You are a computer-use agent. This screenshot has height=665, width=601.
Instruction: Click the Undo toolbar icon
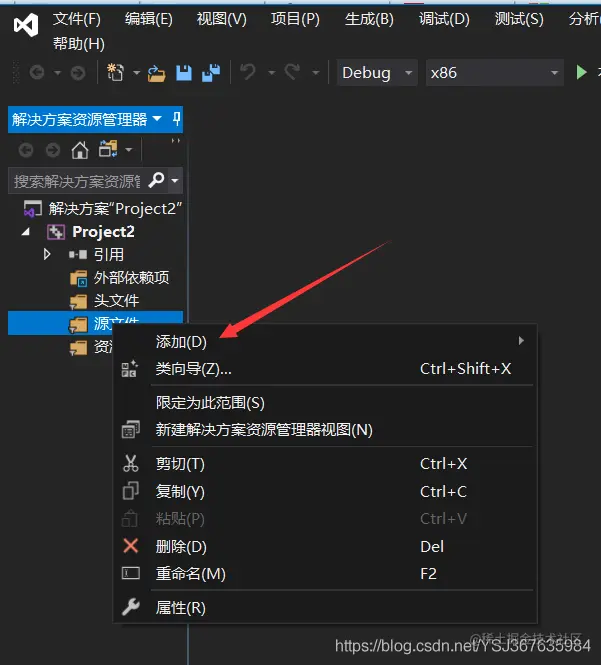pos(248,72)
